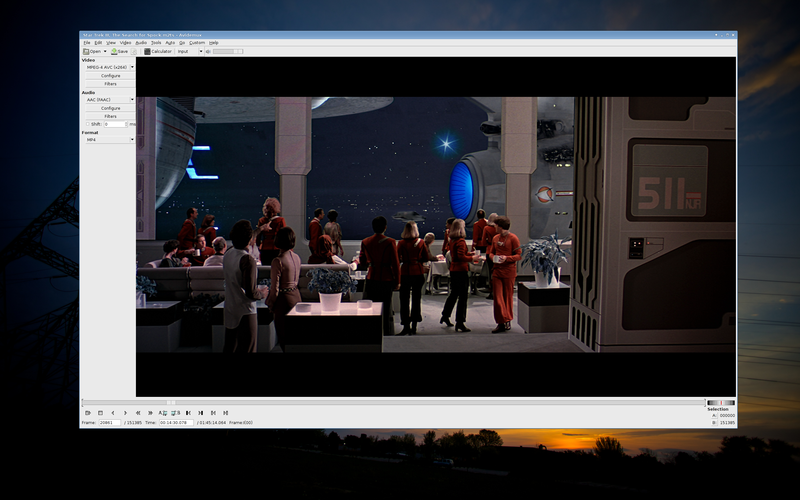Open the bitrate Calculator
The image size is (800, 500).
coord(158,52)
